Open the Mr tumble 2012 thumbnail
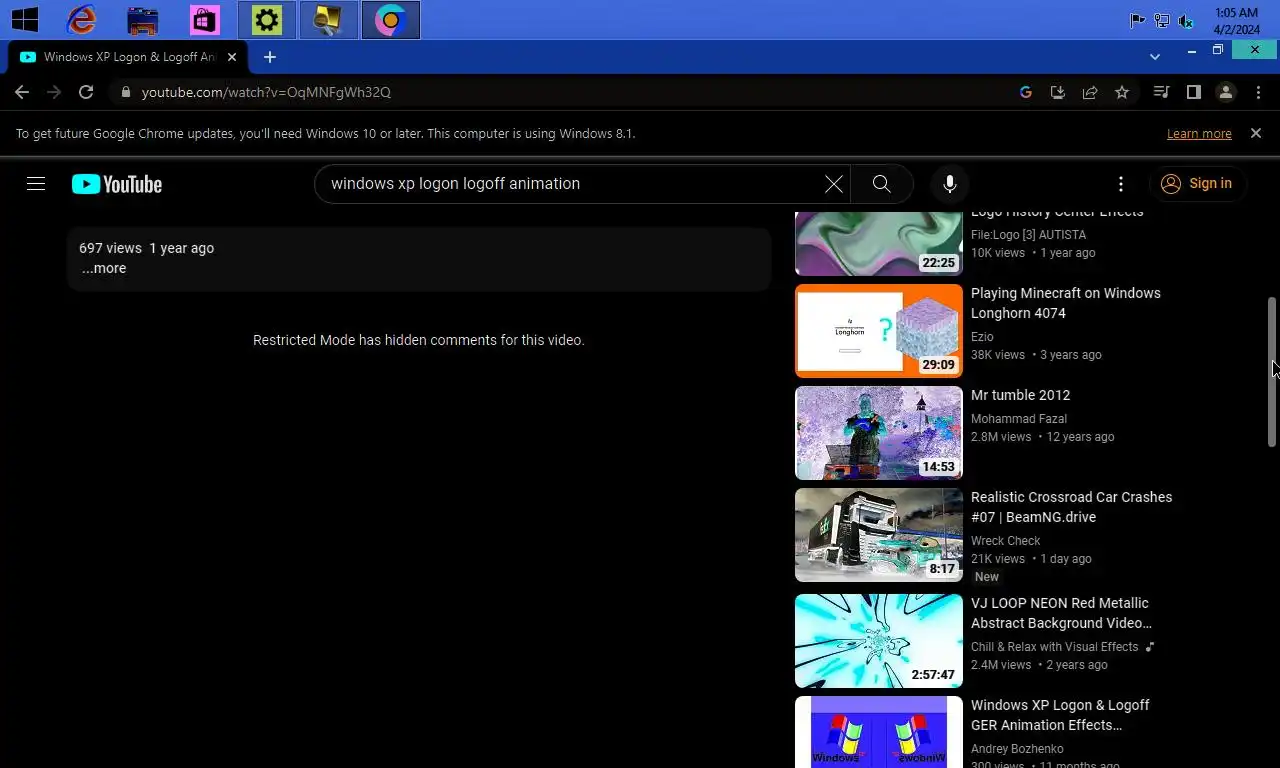The image size is (1280, 768). (878, 433)
